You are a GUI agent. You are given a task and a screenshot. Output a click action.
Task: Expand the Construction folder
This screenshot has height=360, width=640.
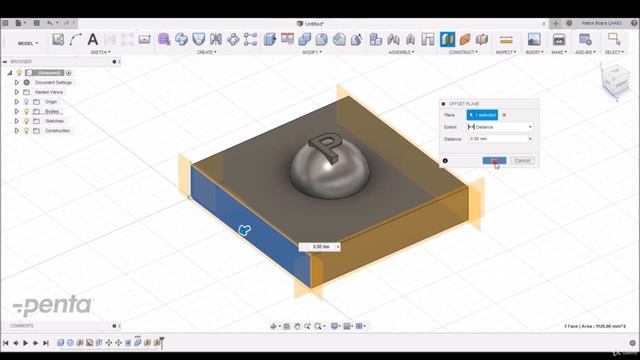point(17,131)
